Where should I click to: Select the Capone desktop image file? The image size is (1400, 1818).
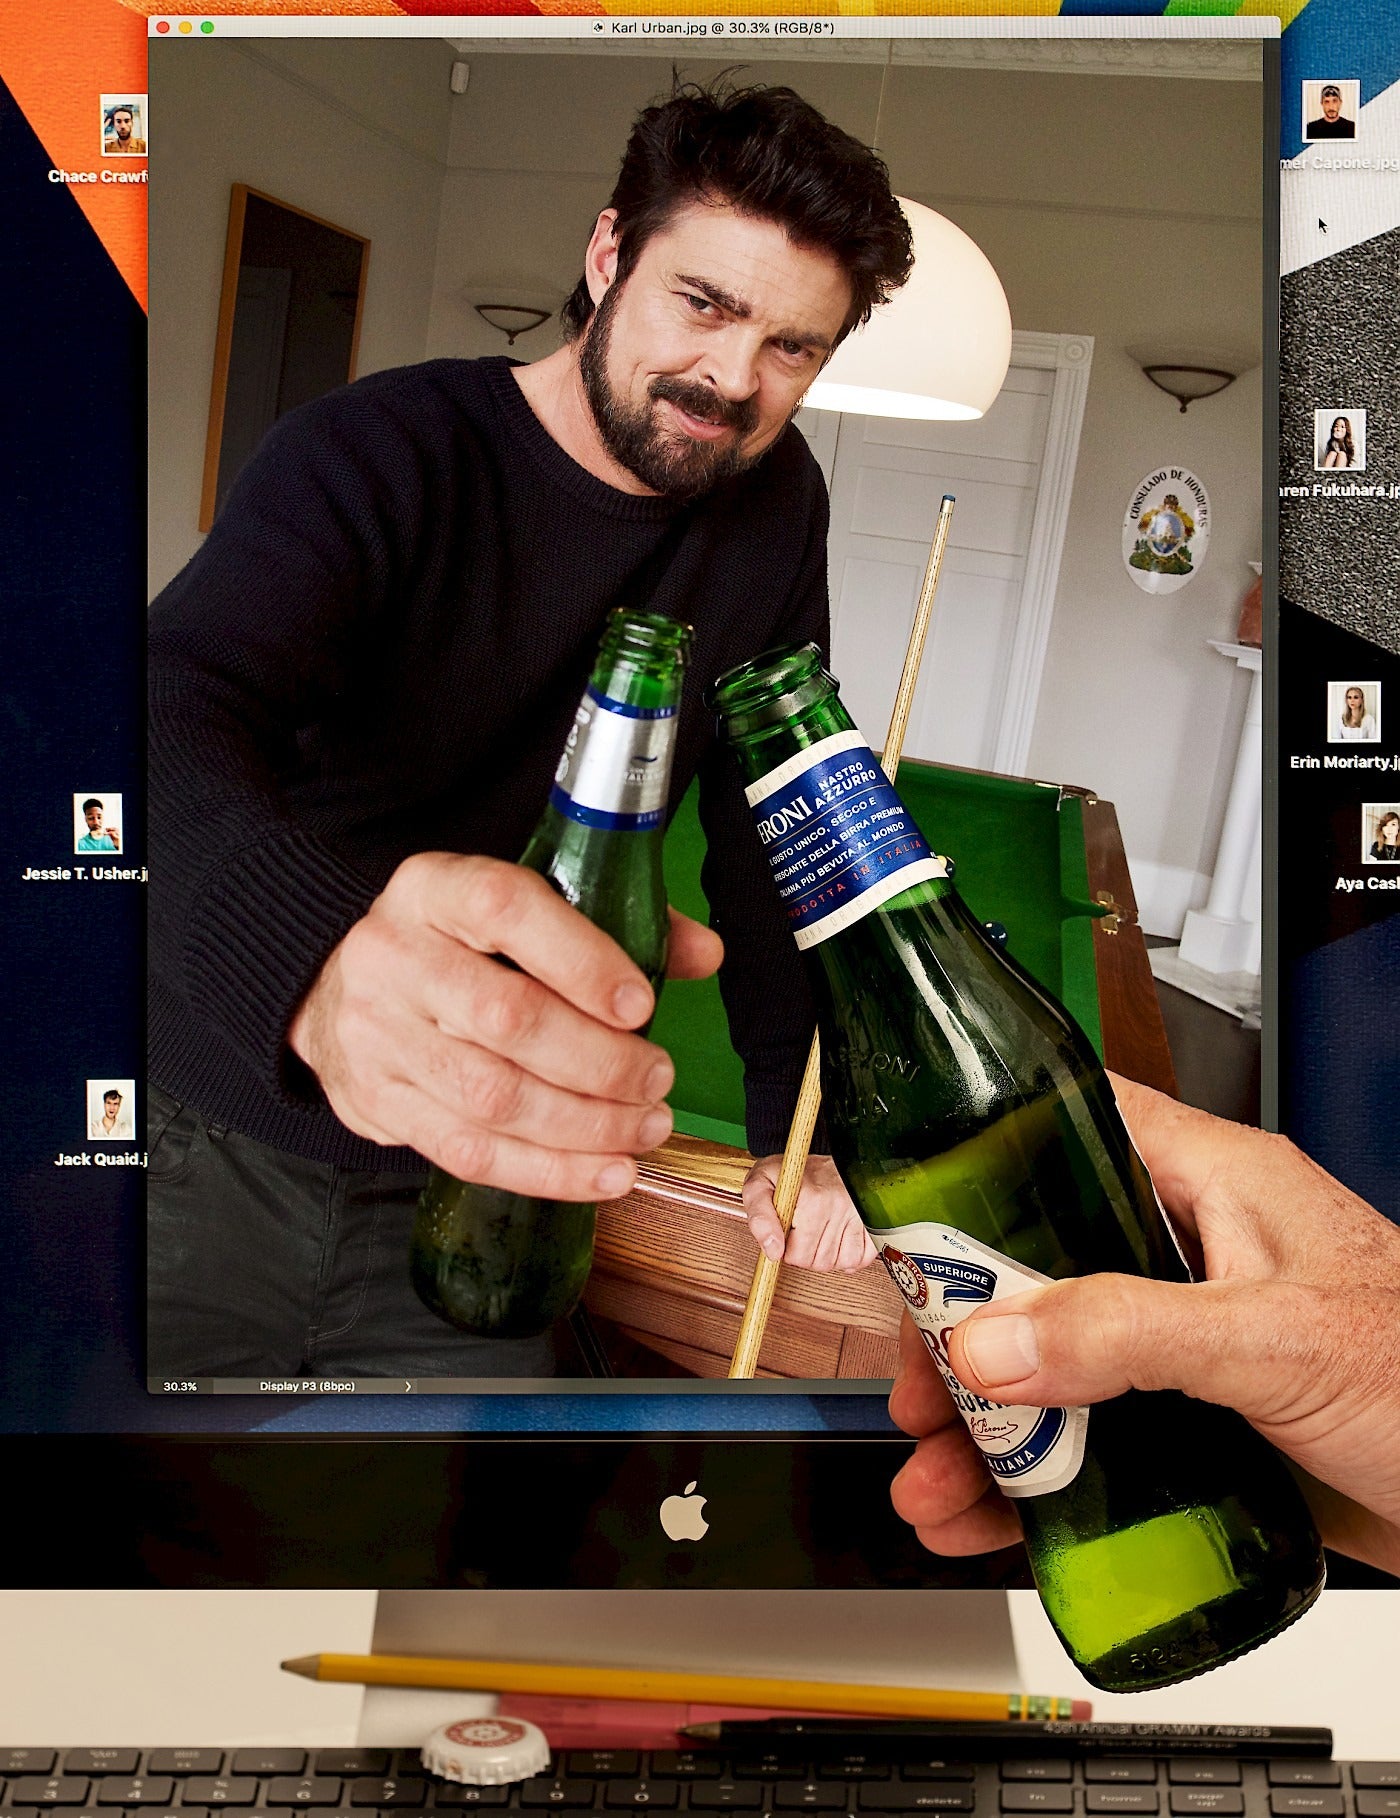click(1330, 111)
